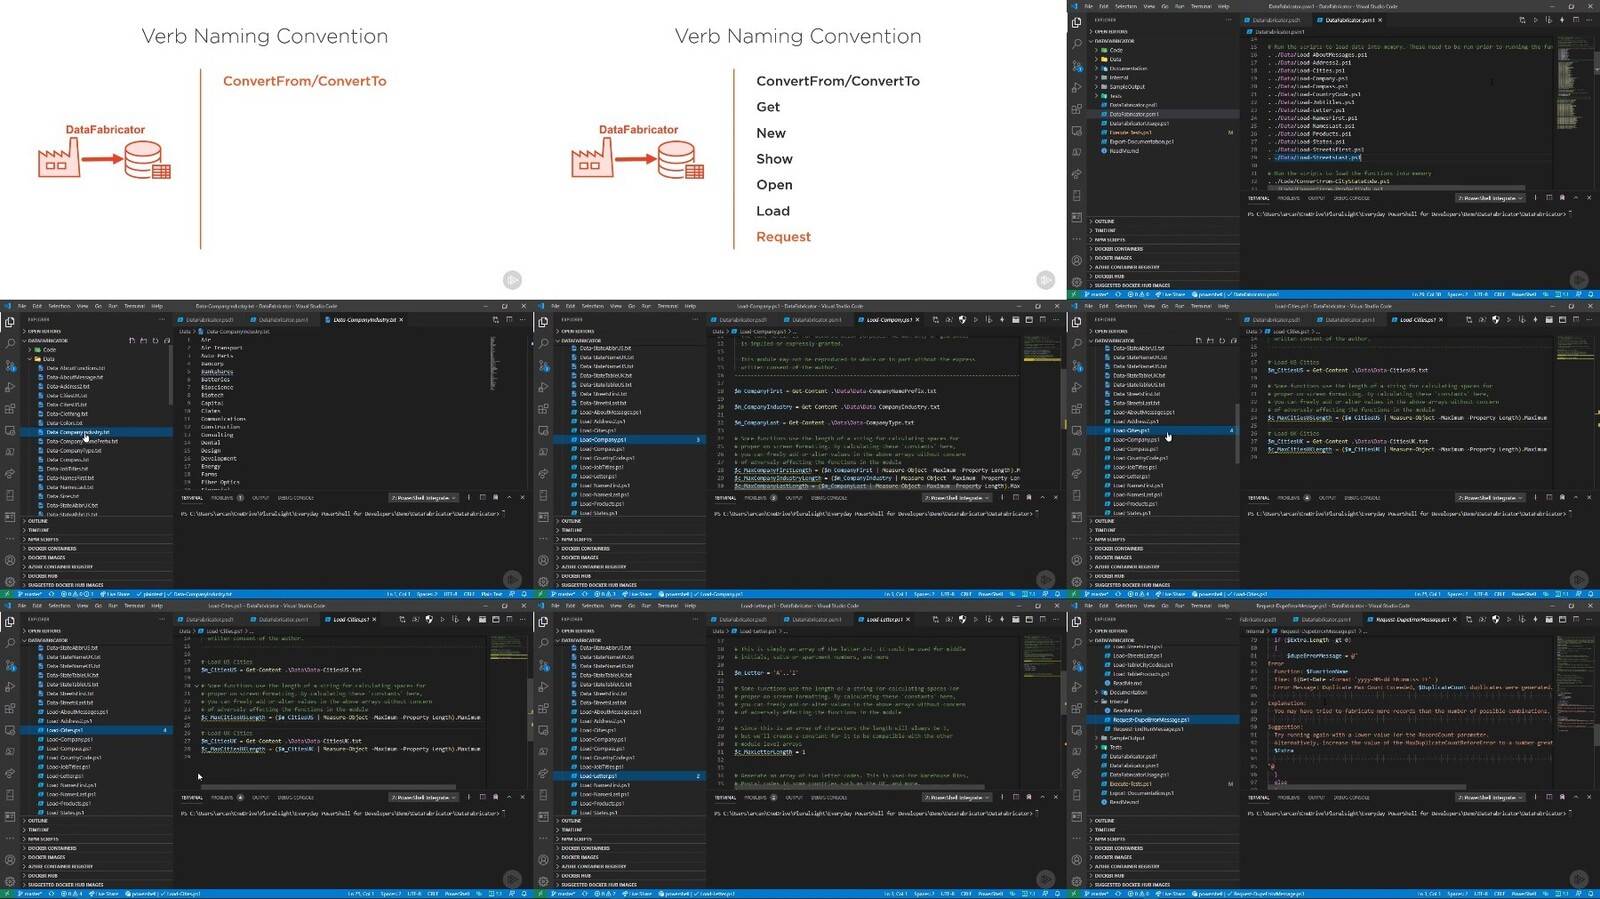Open terminal selector dropdown in Load-Company.ps1 window
This screenshot has height=899, width=1600.
pos(956,497)
